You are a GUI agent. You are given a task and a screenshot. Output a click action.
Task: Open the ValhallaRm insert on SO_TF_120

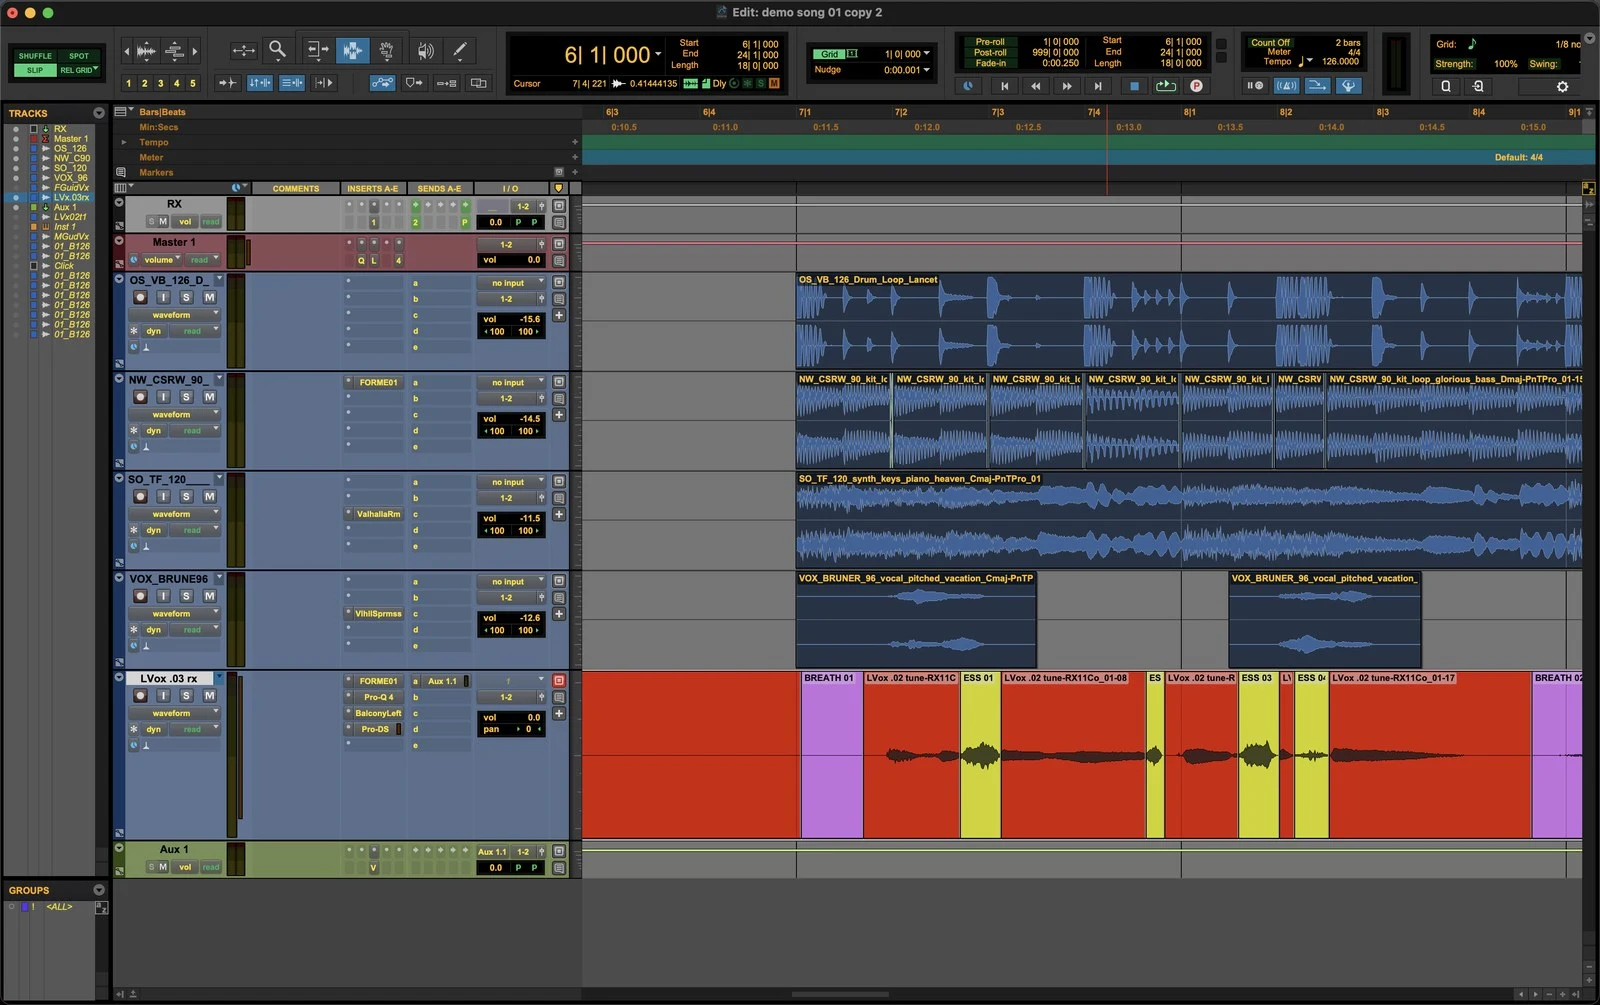378,514
